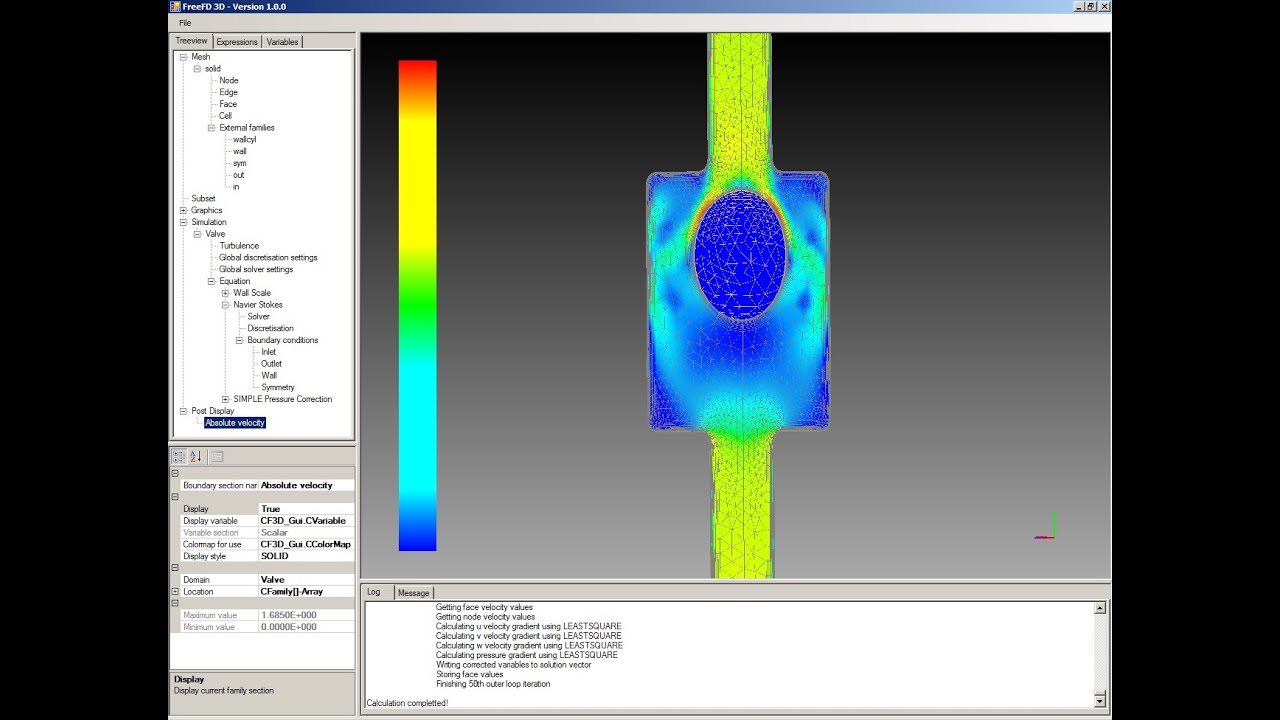Expand the SIMPLE Pressure Correction node
The width and height of the screenshot is (1280, 720).
[x=225, y=399]
